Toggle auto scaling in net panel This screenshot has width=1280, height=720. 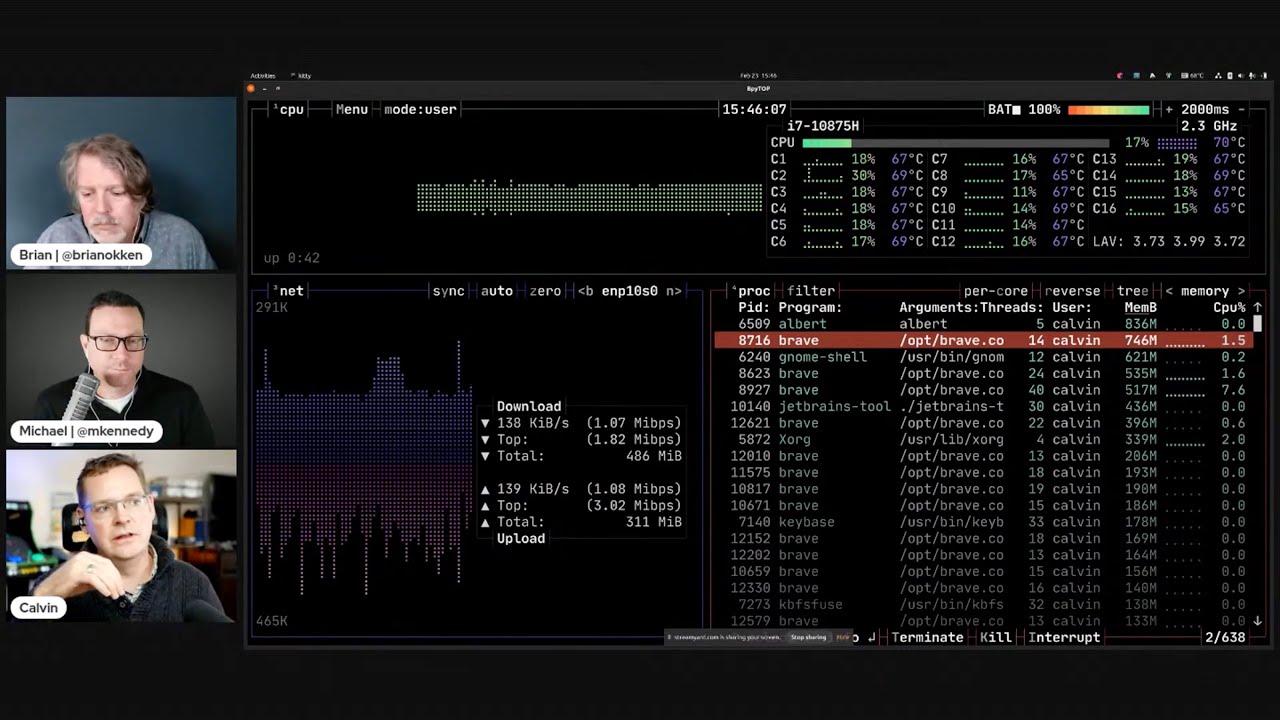coord(496,291)
